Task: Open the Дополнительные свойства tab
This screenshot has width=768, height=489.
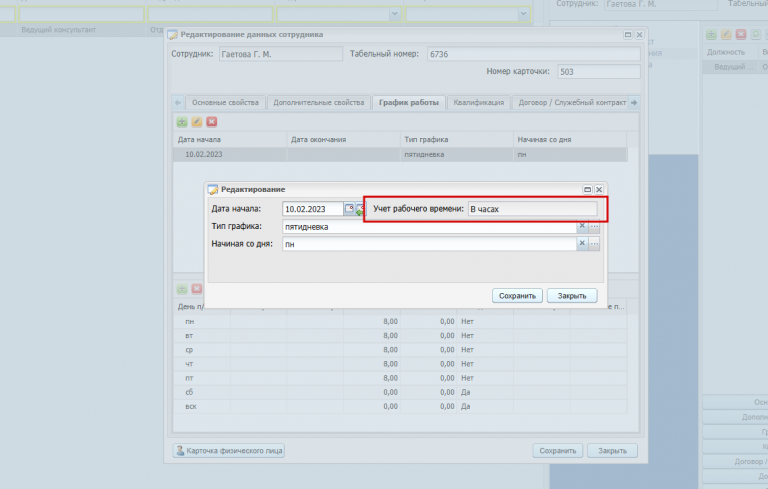Action: [x=319, y=102]
